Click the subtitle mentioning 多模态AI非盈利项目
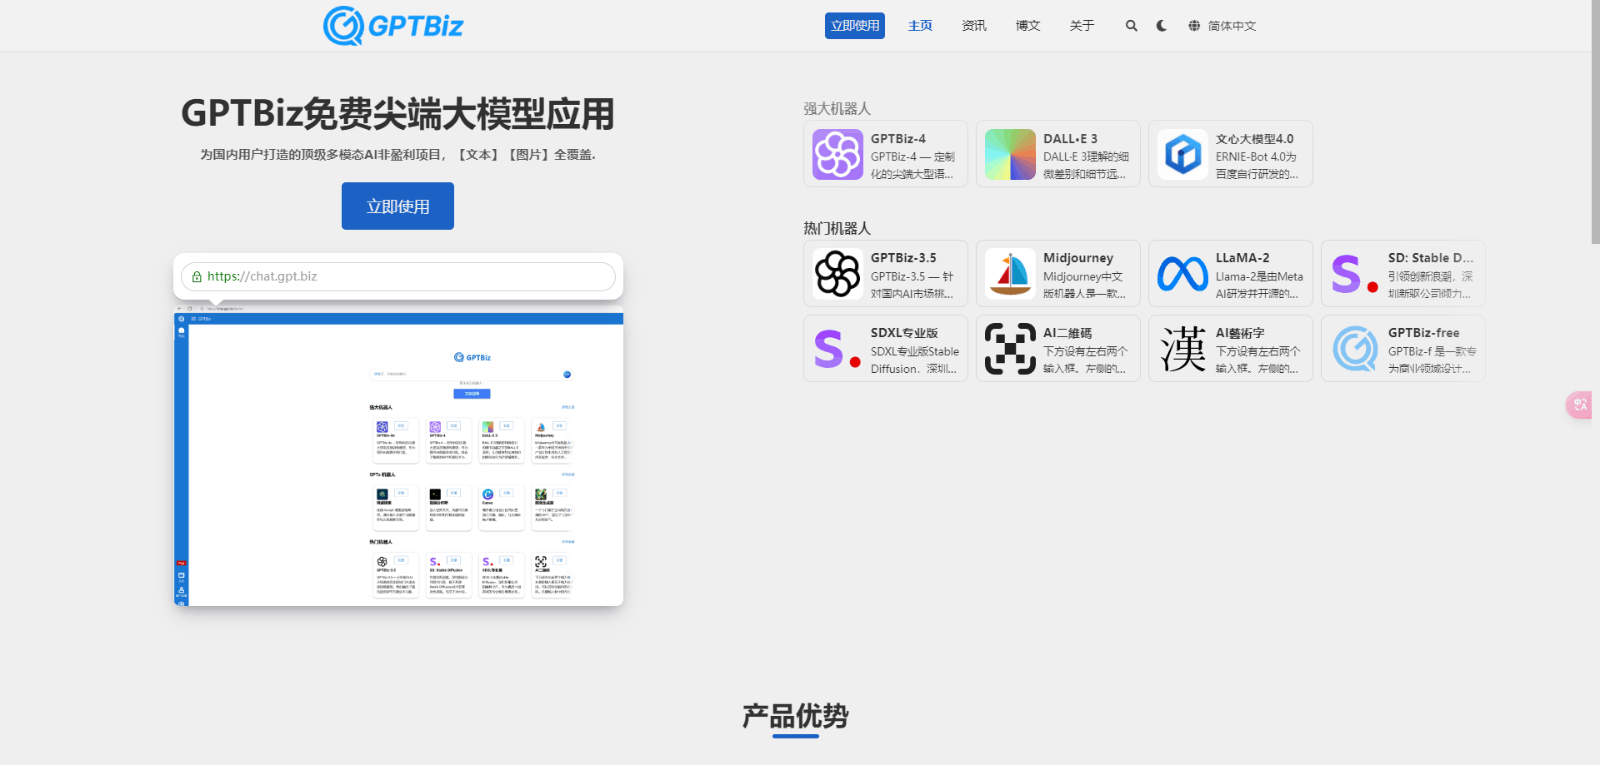Screen dimensions: 1600x765 coord(398,155)
